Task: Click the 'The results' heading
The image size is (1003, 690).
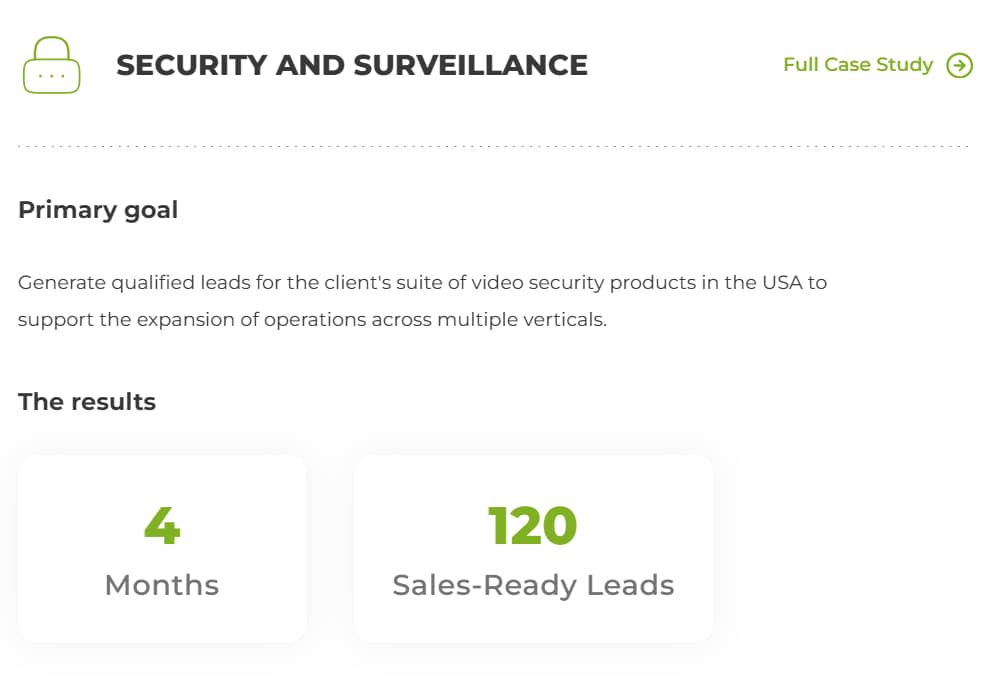Action: pyautogui.click(x=87, y=402)
